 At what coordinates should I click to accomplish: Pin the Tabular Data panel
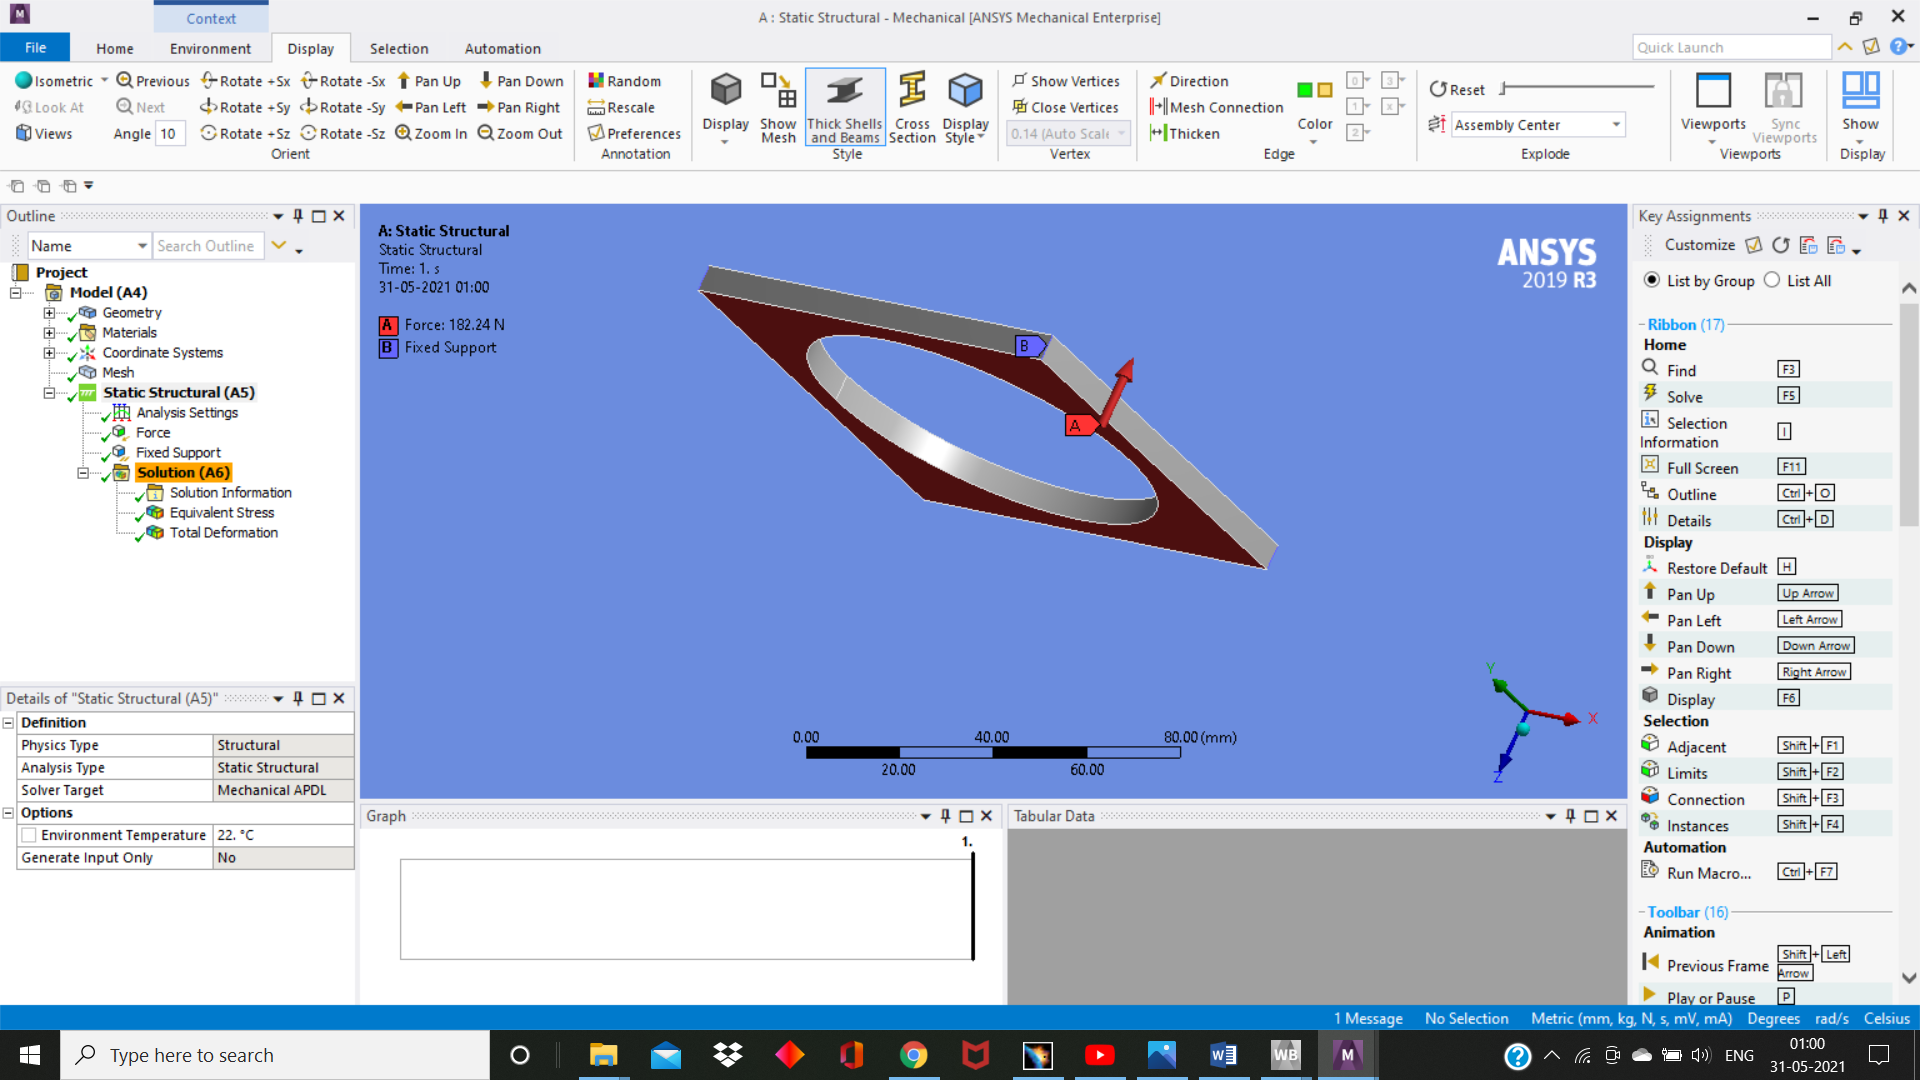coord(1570,816)
